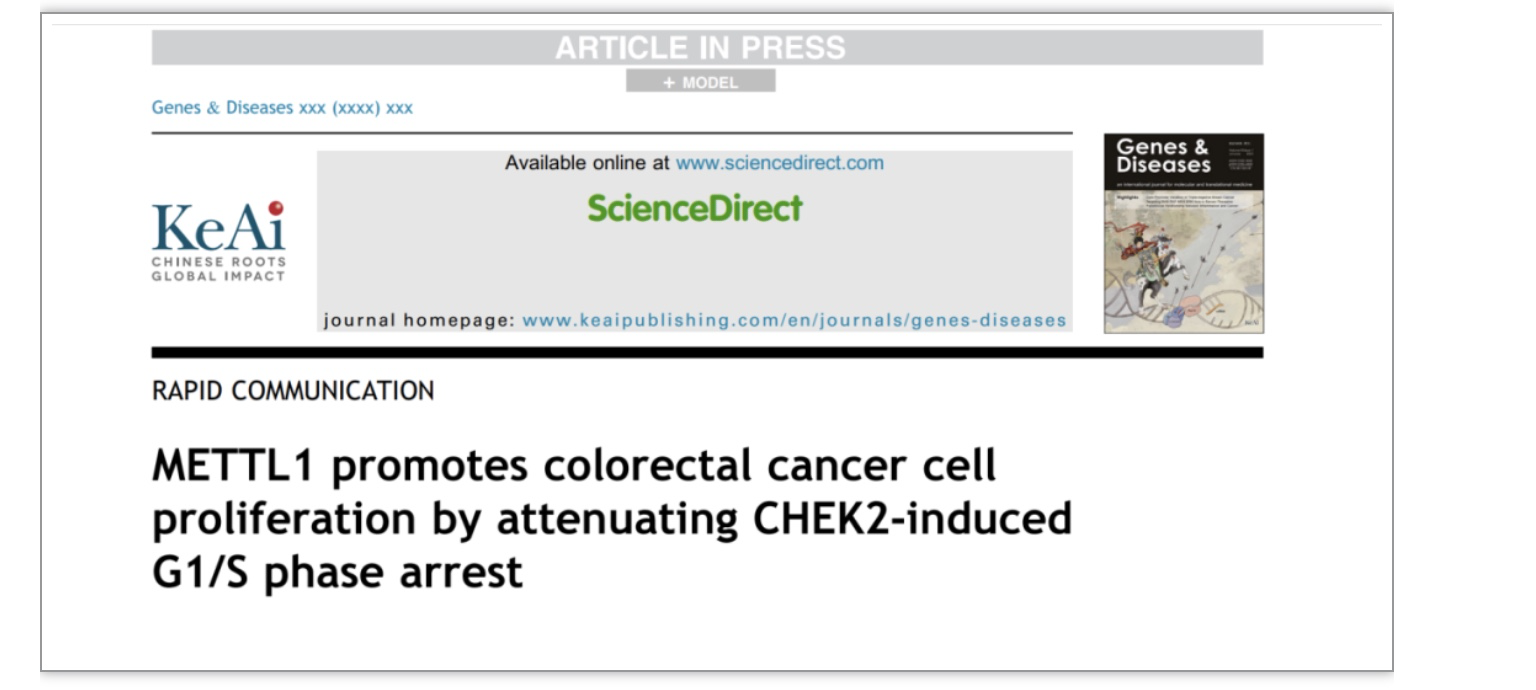Click the green ScienceDirect logo
The width and height of the screenshot is (1536, 690).
tap(695, 208)
